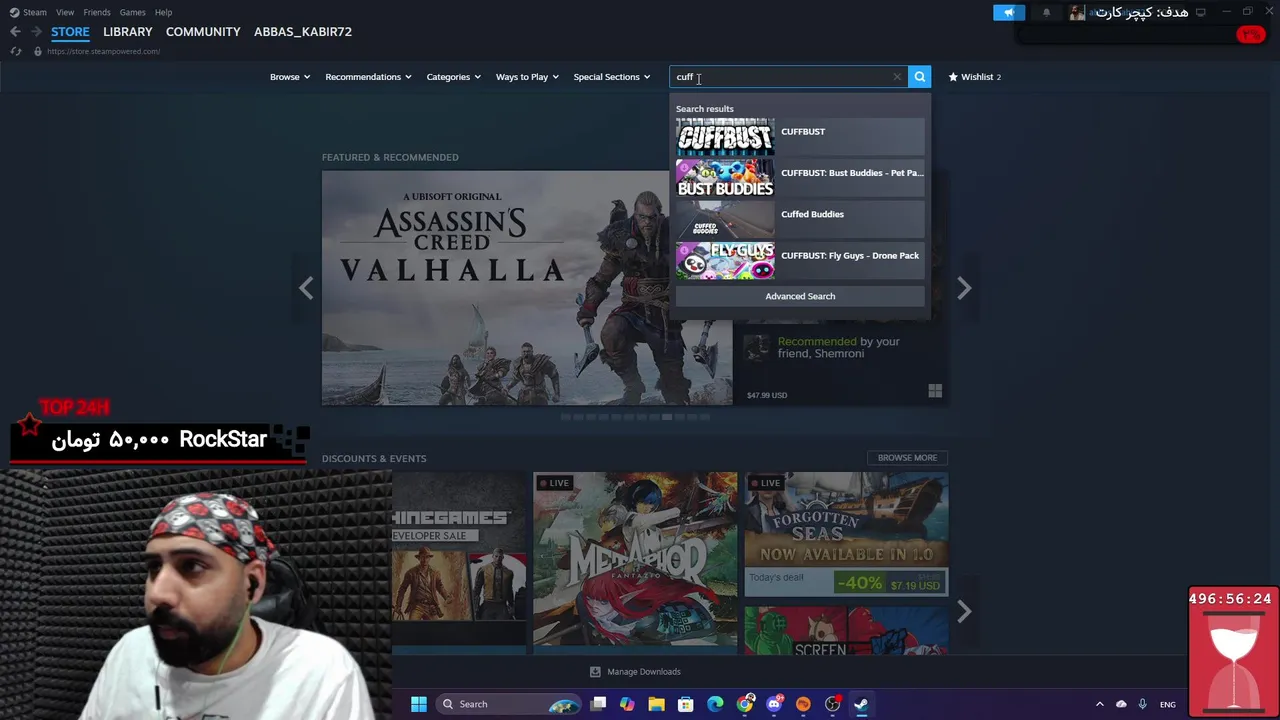Switch ENG input language indicator
This screenshot has height=720, width=1280.
click(x=1168, y=704)
